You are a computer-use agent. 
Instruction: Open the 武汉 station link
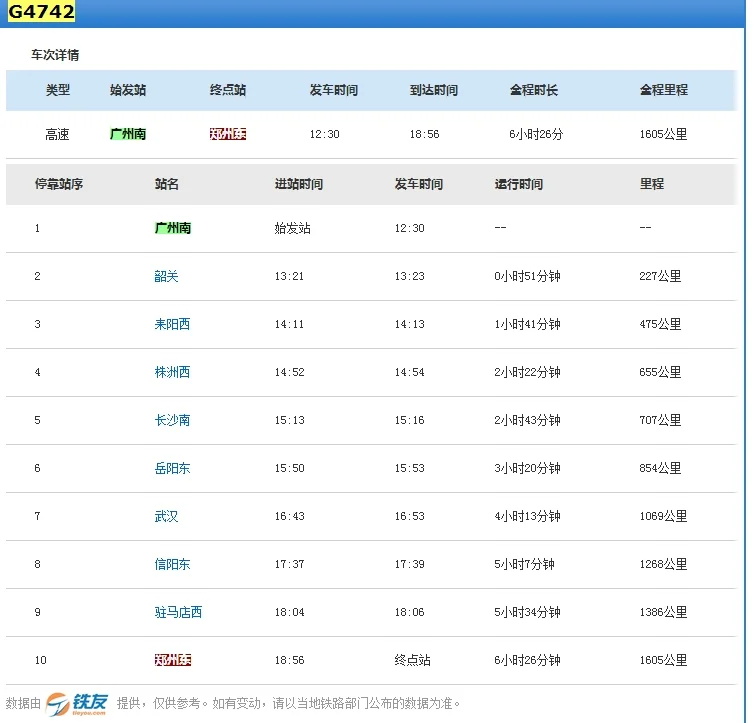coord(166,516)
